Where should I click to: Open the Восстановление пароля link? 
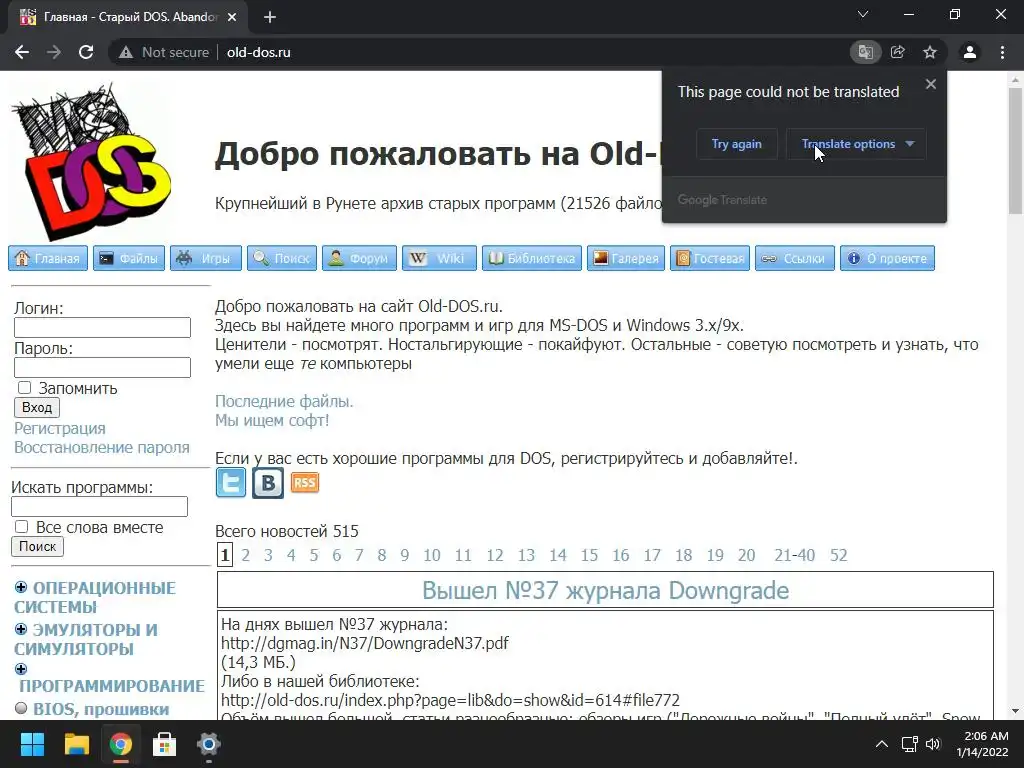coord(102,447)
